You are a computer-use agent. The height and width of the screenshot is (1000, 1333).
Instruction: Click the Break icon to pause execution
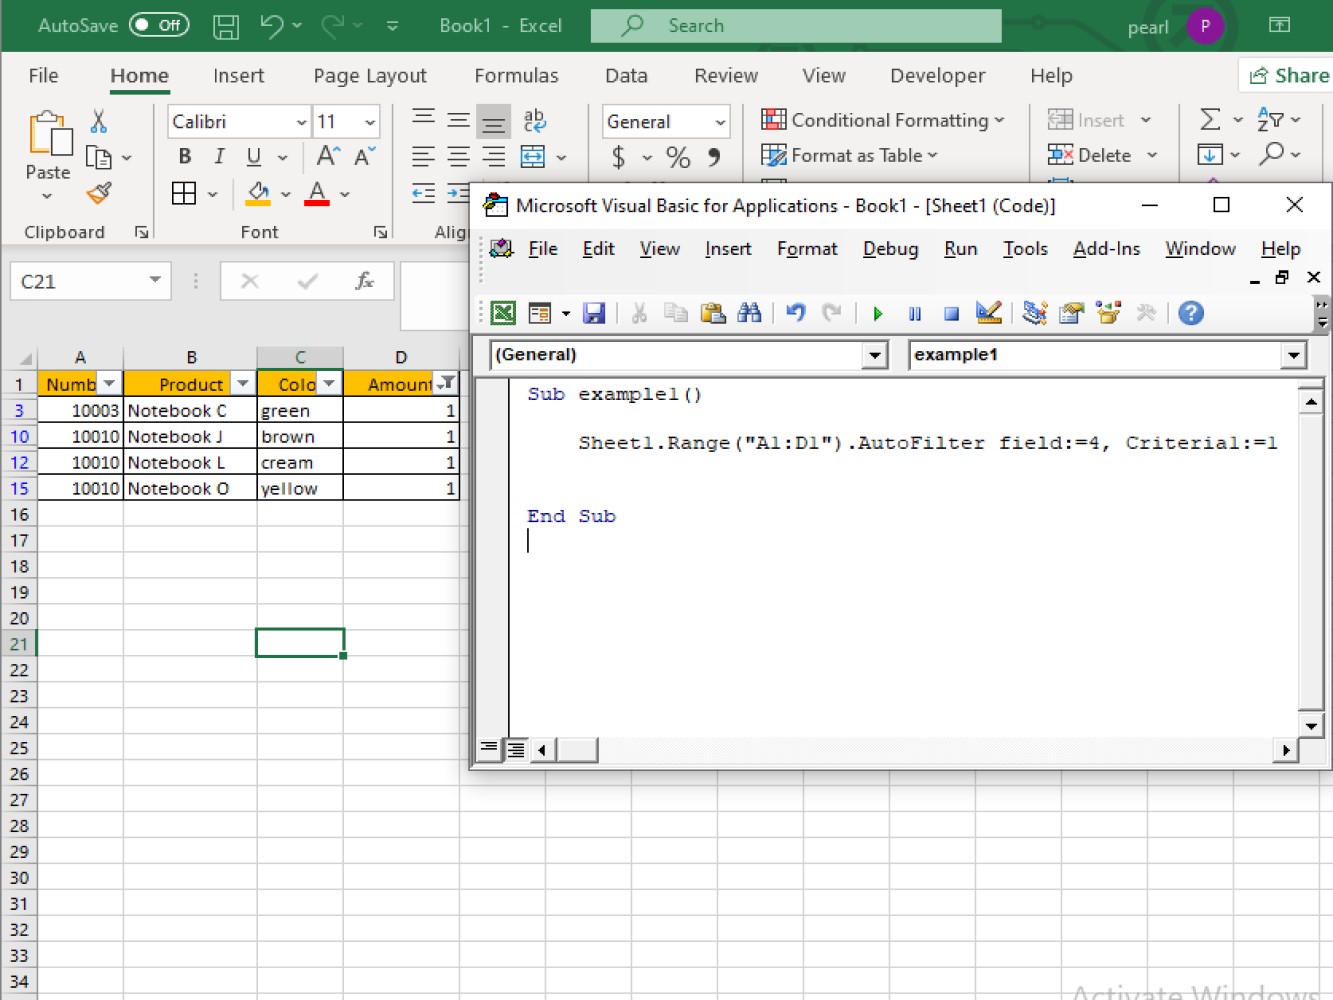pos(914,313)
